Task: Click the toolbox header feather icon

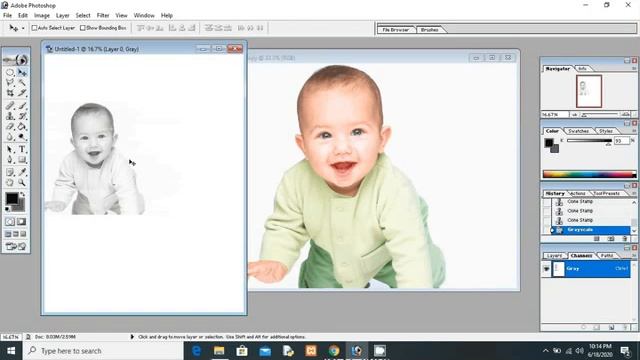Action: (x=16, y=60)
